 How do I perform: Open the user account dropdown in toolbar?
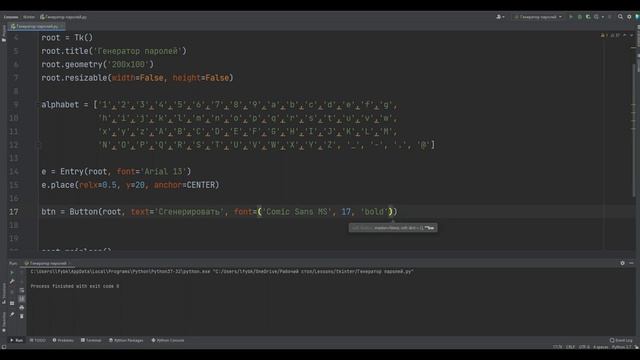[500, 17]
